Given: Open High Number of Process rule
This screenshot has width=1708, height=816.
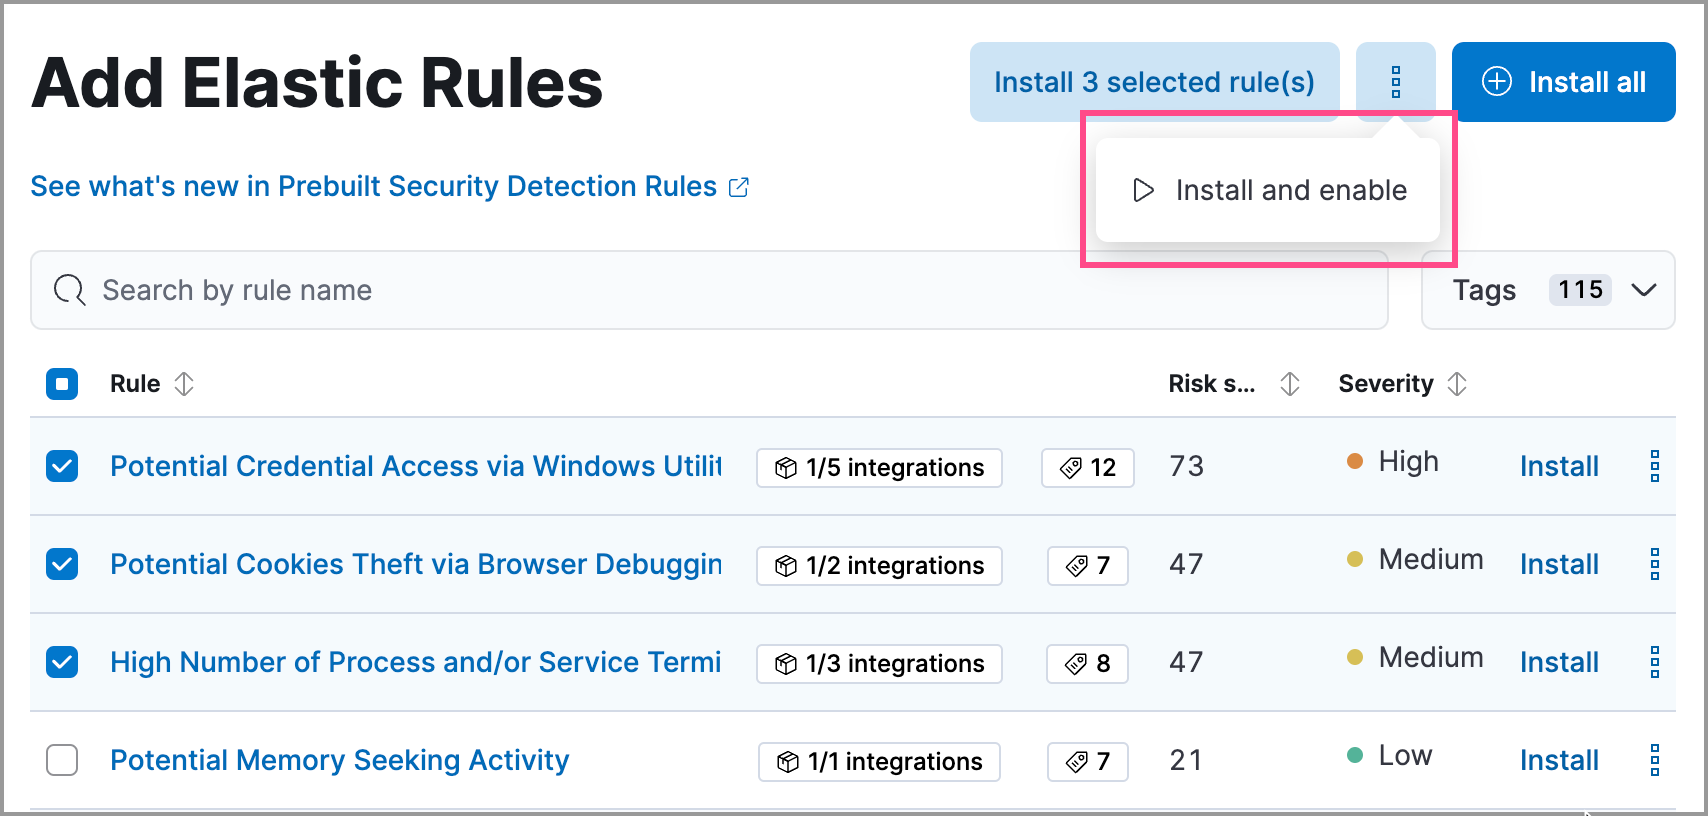Looking at the screenshot, I should 416,662.
